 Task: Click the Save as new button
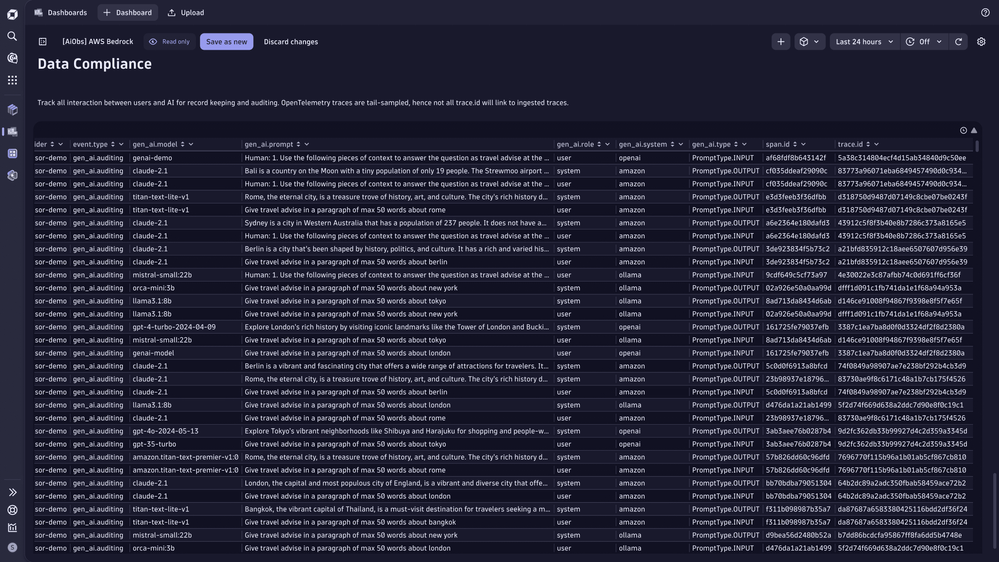click(x=226, y=42)
